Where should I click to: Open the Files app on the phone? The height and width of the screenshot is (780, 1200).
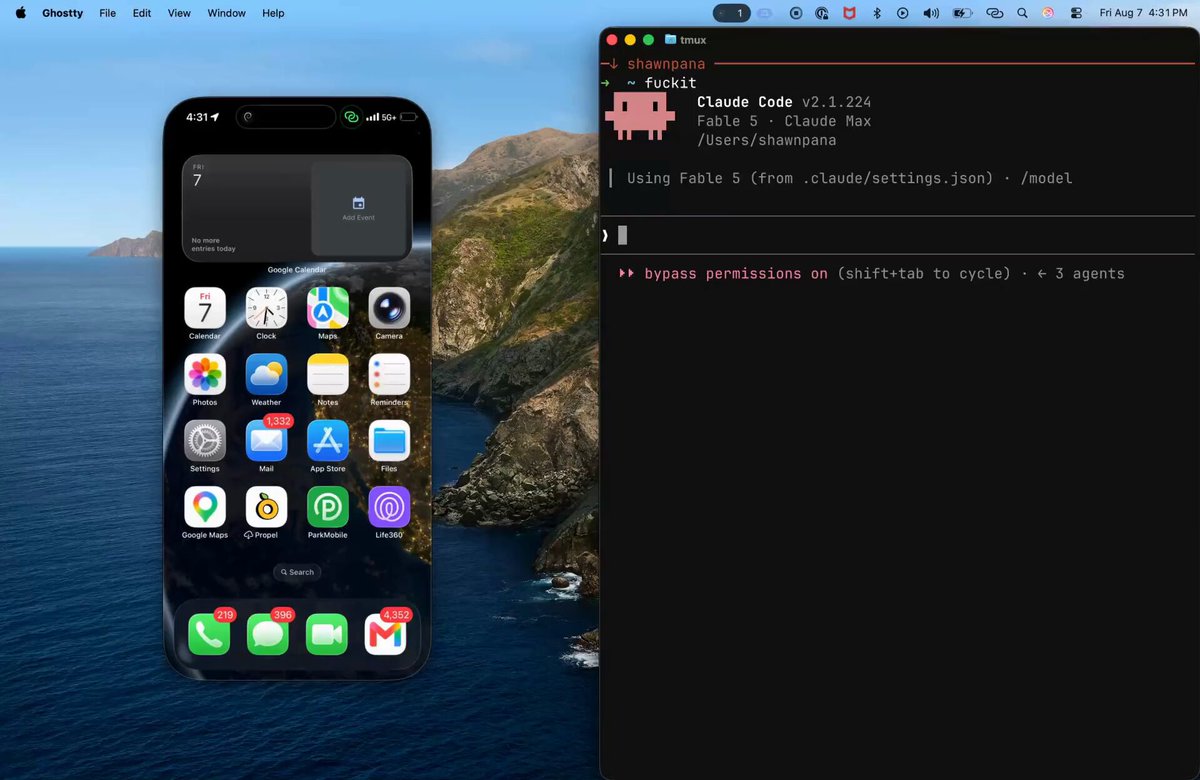[389, 440]
